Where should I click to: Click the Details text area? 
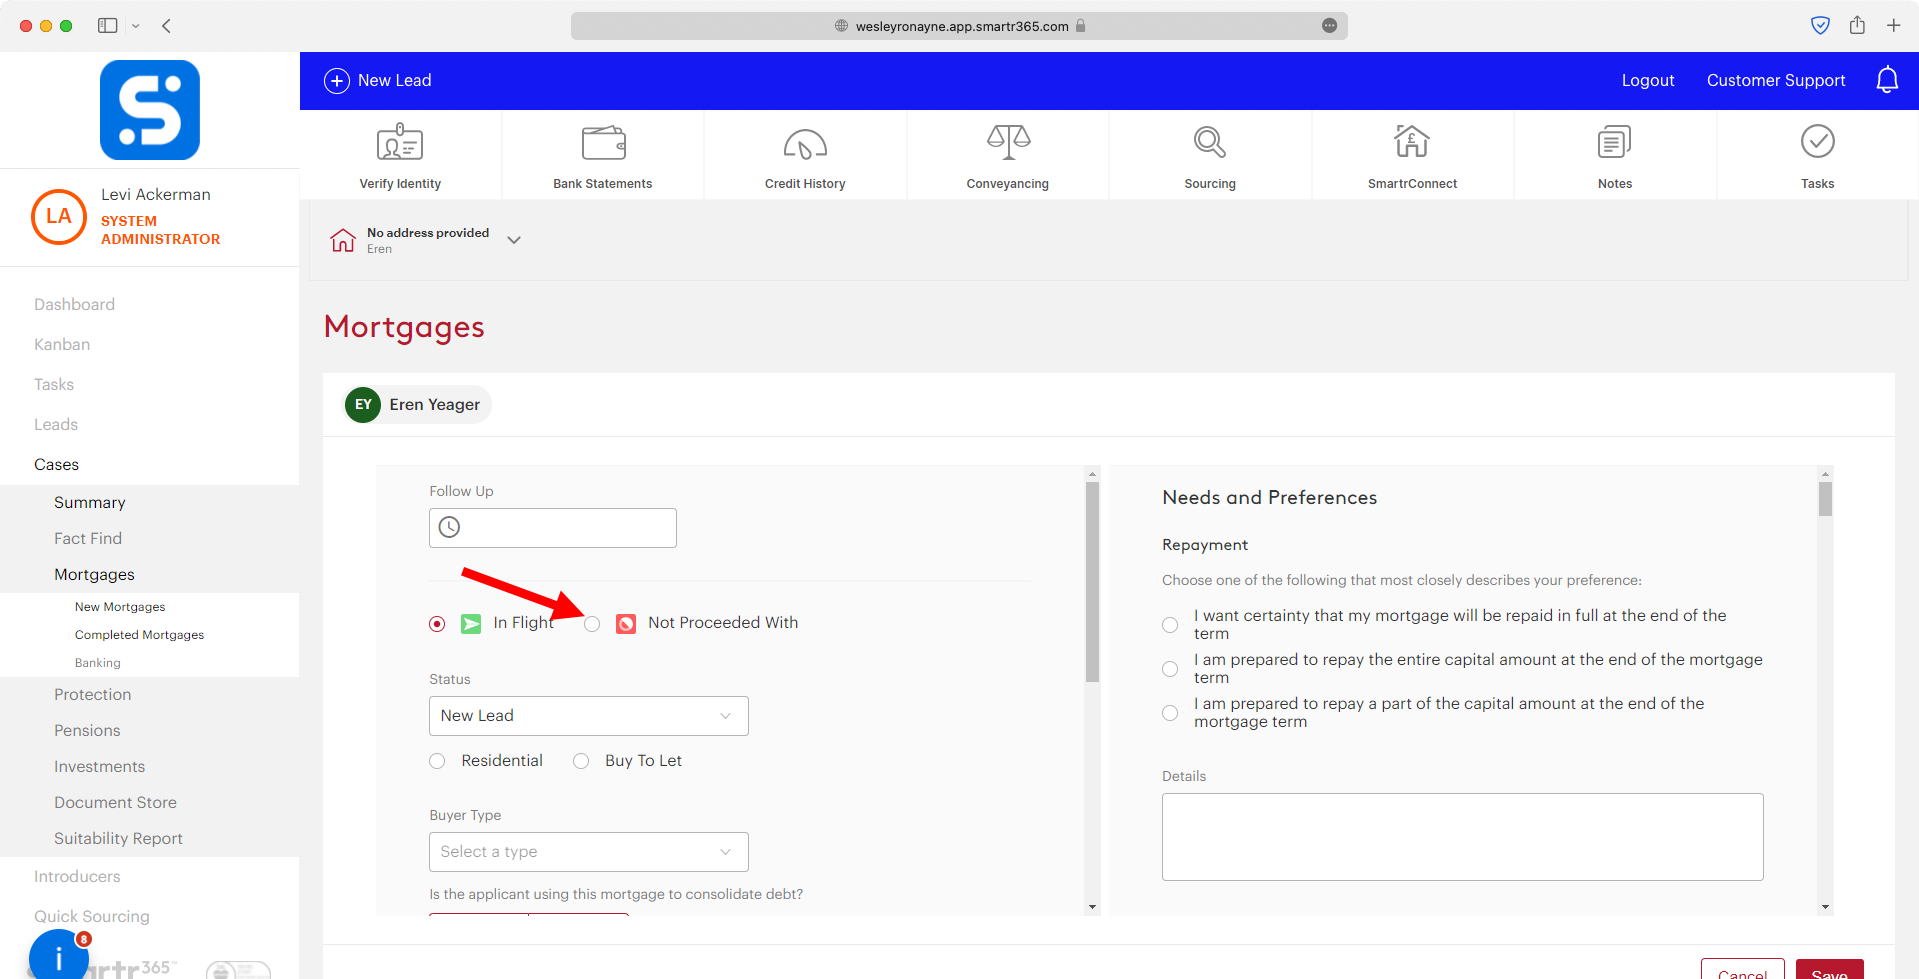pos(1463,837)
